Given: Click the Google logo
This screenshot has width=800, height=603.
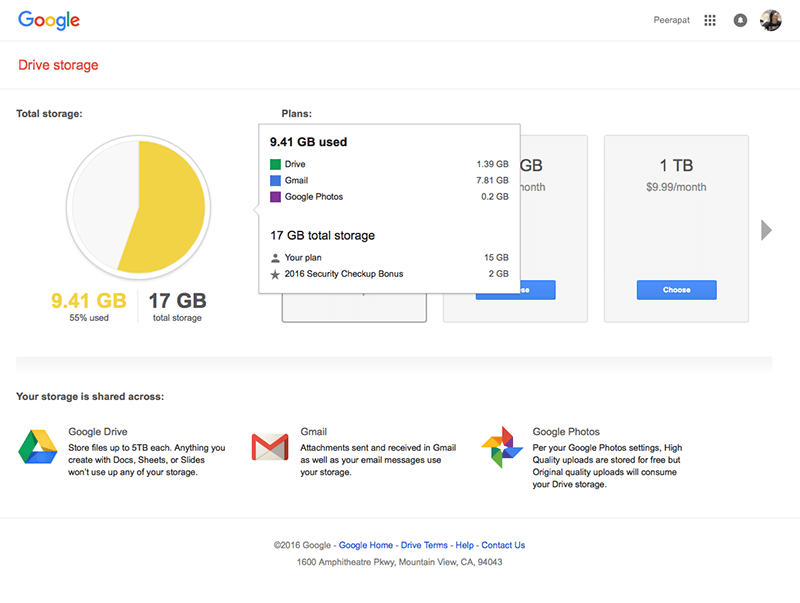Looking at the screenshot, I should tap(49, 20).
